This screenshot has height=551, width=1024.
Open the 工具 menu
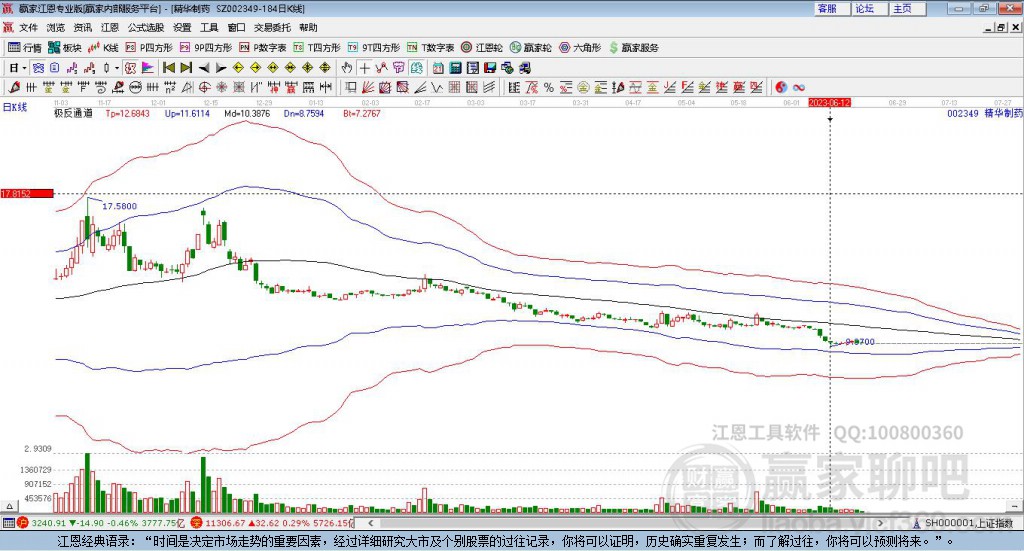(x=209, y=27)
